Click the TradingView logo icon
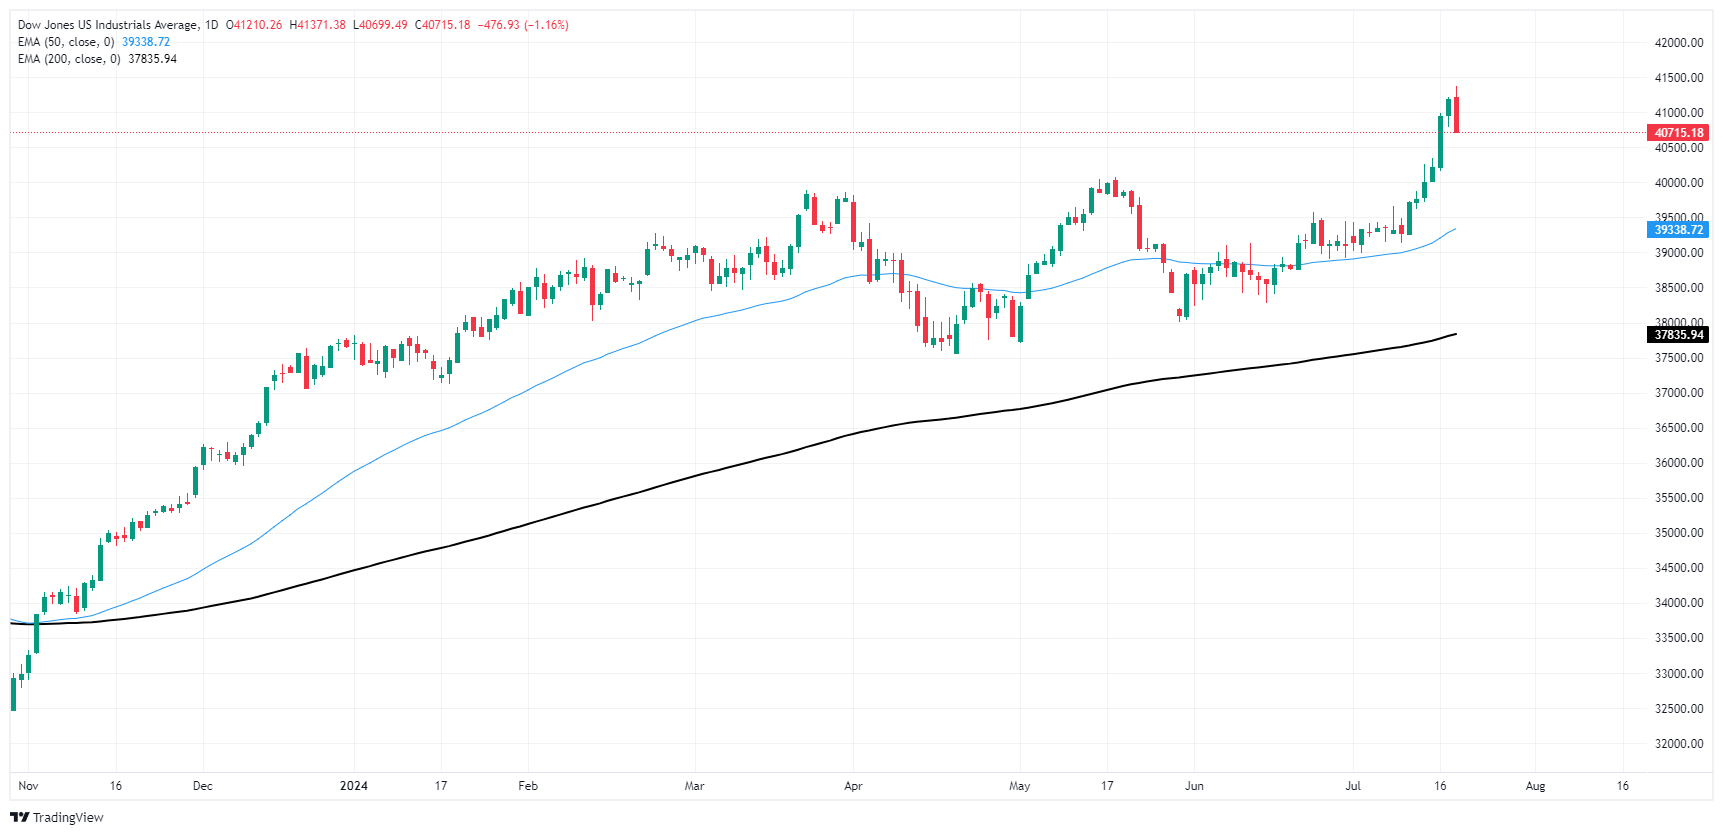The height and width of the screenshot is (835, 1723). point(19,817)
